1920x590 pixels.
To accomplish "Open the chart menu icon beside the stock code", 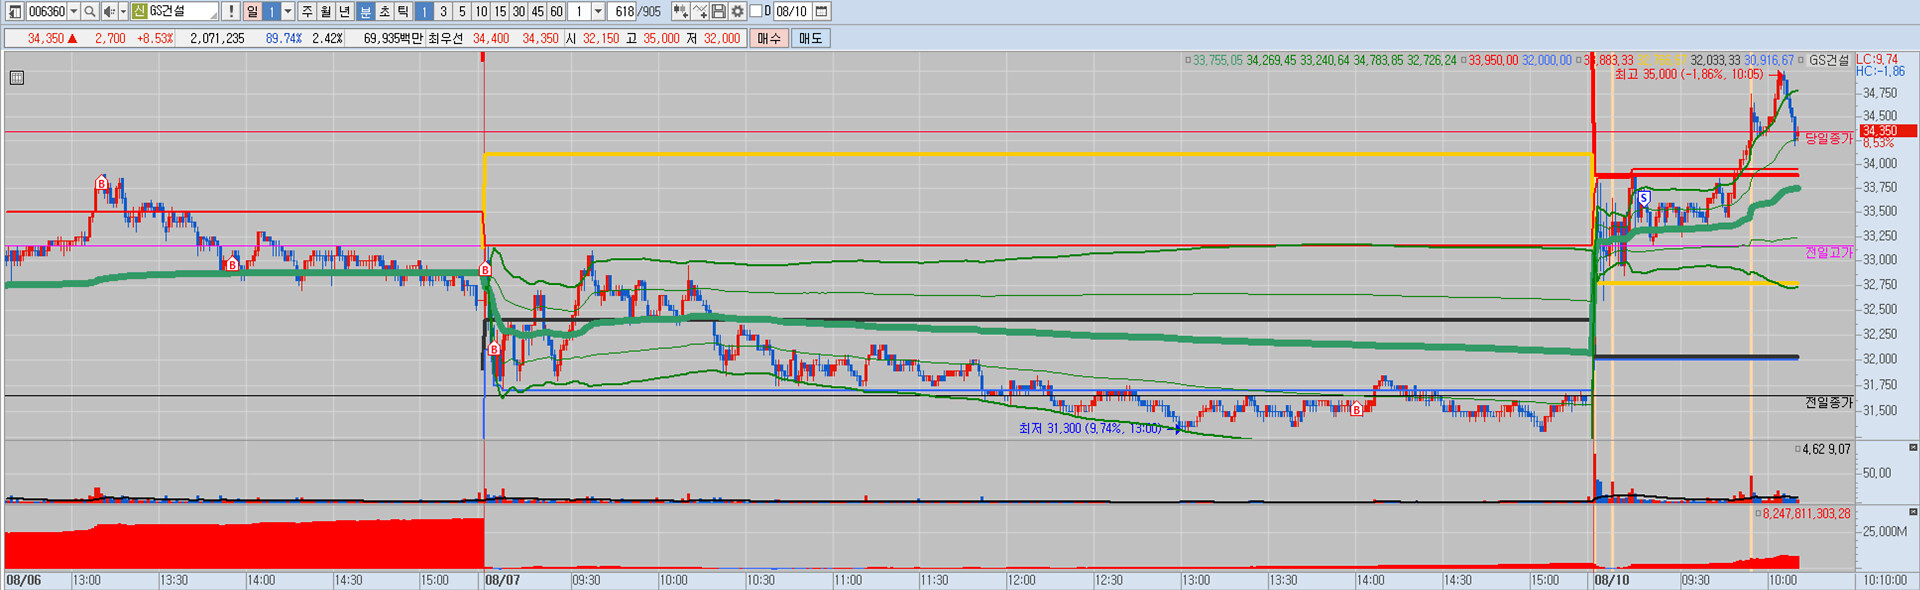I will coord(15,11).
